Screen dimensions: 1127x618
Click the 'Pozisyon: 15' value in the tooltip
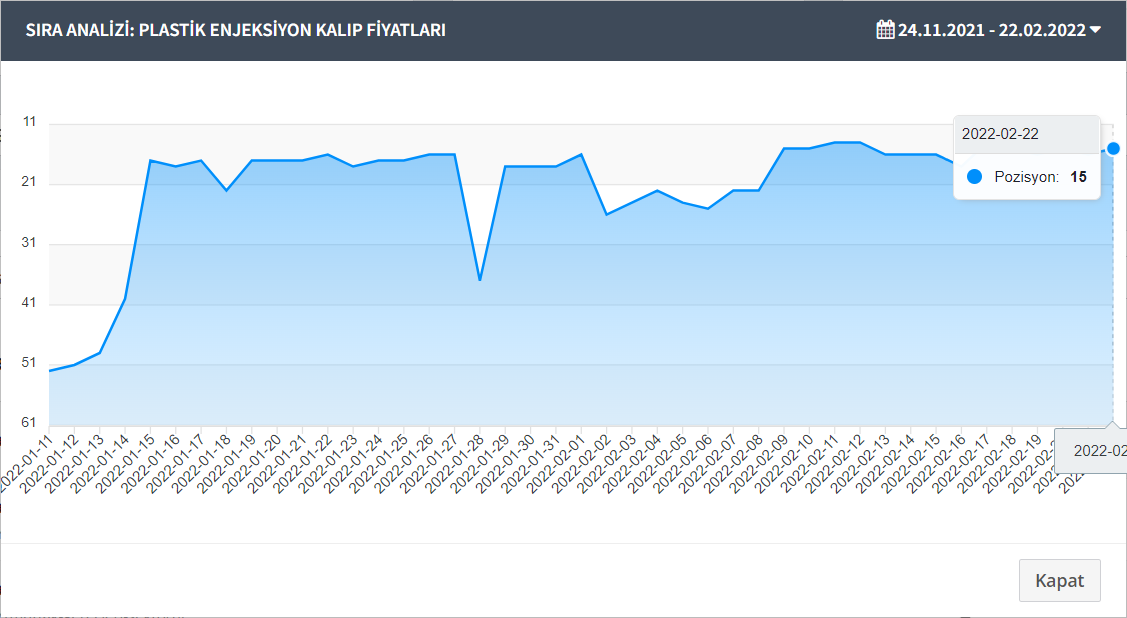point(1041,177)
